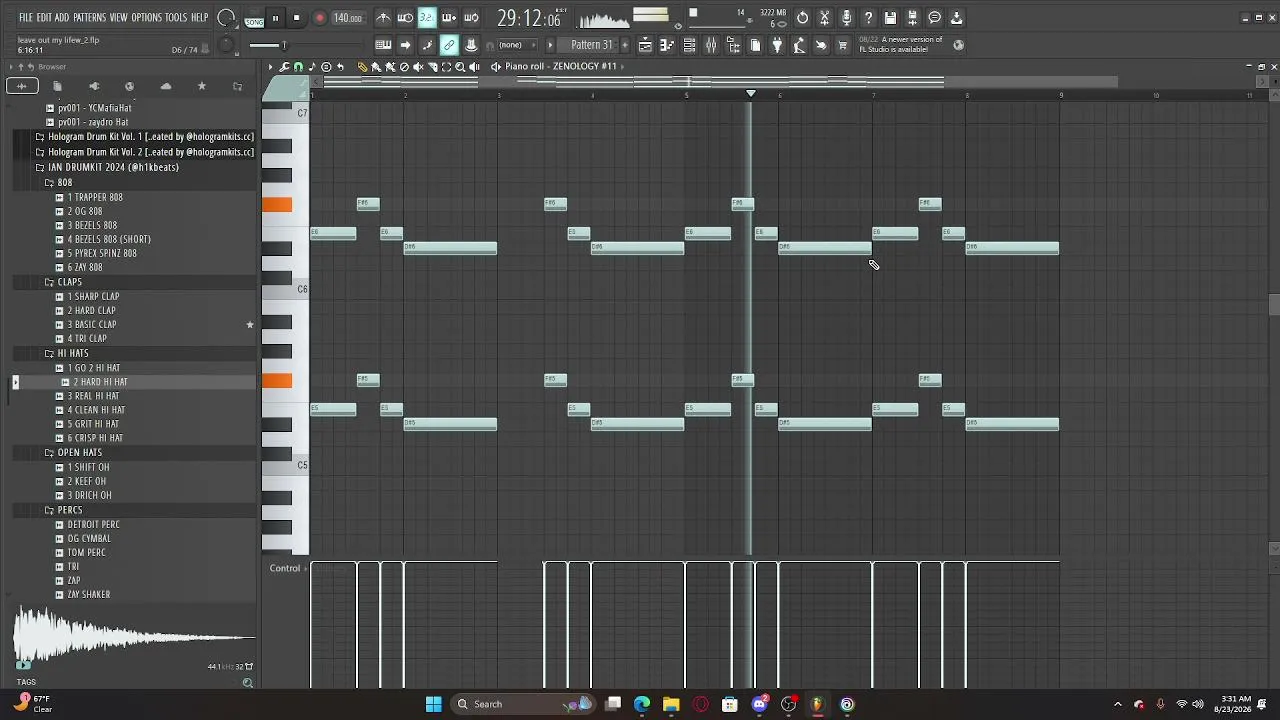Image resolution: width=1280 pixels, height=720 pixels.
Task: Toggle the 3-2-1 countdown before recording
Action: click(427, 18)
